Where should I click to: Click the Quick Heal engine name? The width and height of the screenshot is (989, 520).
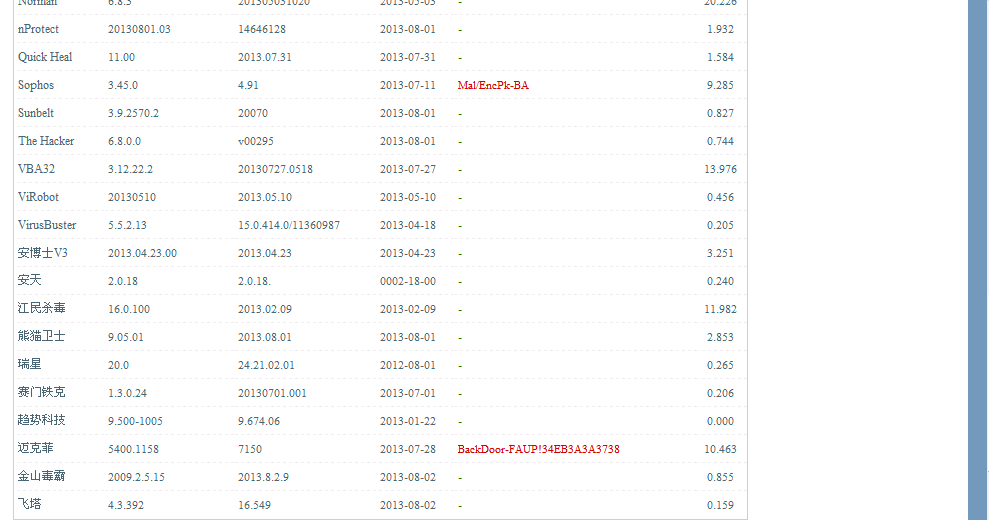click(x=45, y=57)
